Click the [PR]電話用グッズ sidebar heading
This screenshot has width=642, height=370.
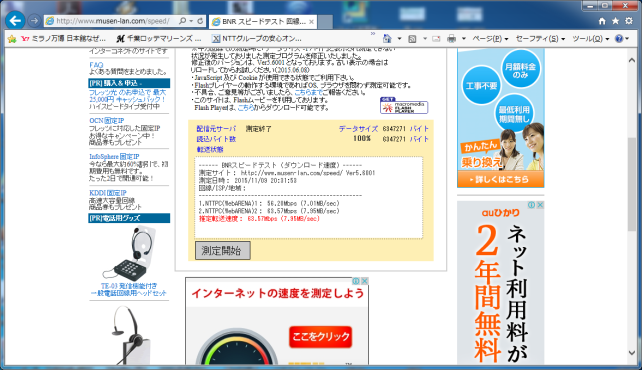[129, 218]
